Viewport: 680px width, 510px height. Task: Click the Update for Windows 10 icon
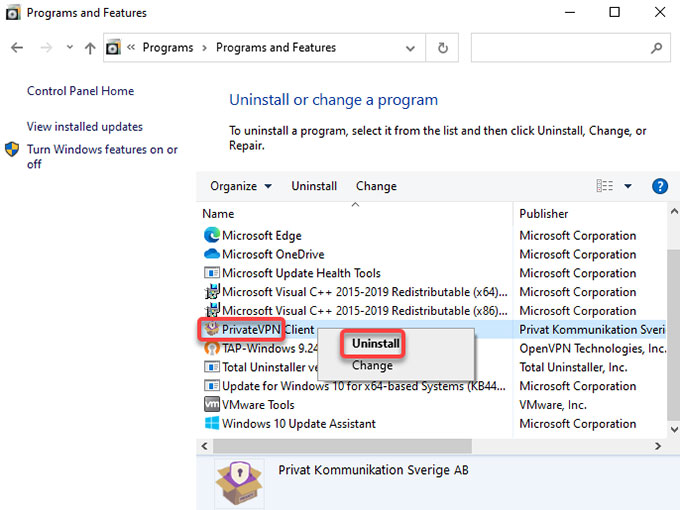pyautogui.click(x=212, y=386)
